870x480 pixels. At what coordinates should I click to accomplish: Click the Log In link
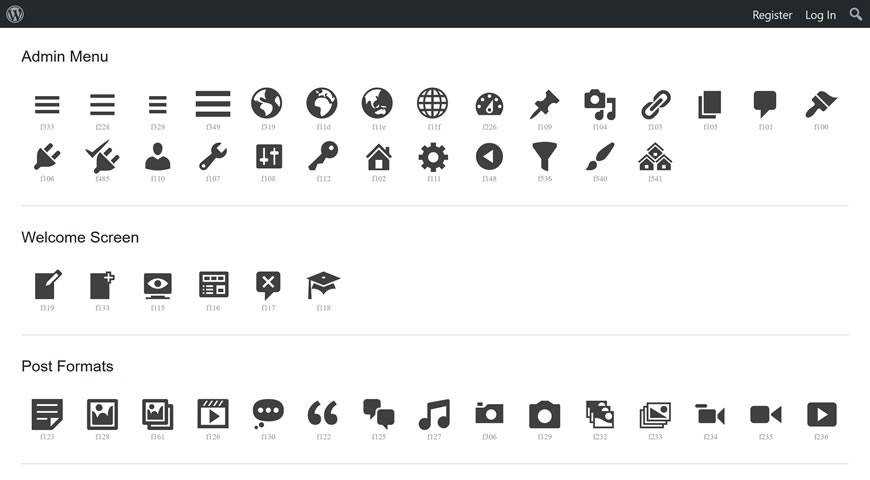pyautogui.click(x=820, y=15)
